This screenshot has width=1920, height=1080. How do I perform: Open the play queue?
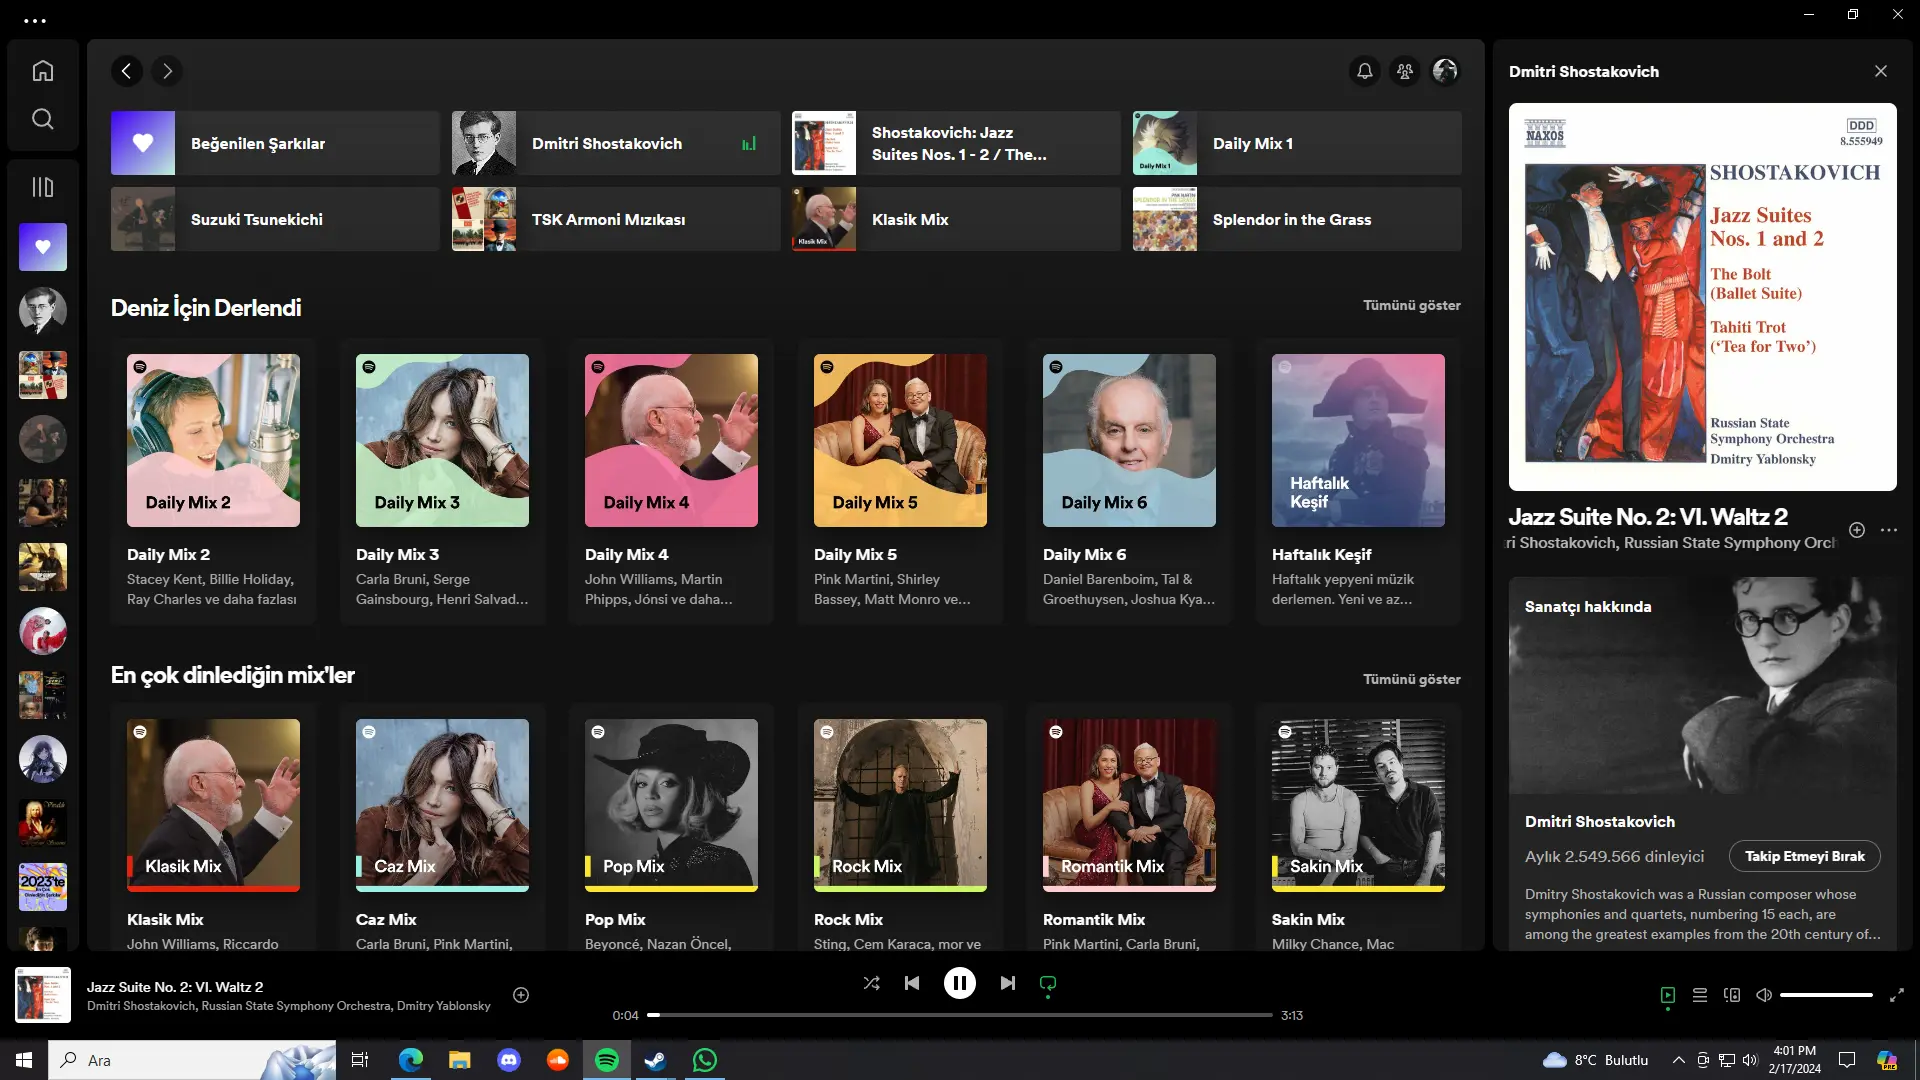1700,995
